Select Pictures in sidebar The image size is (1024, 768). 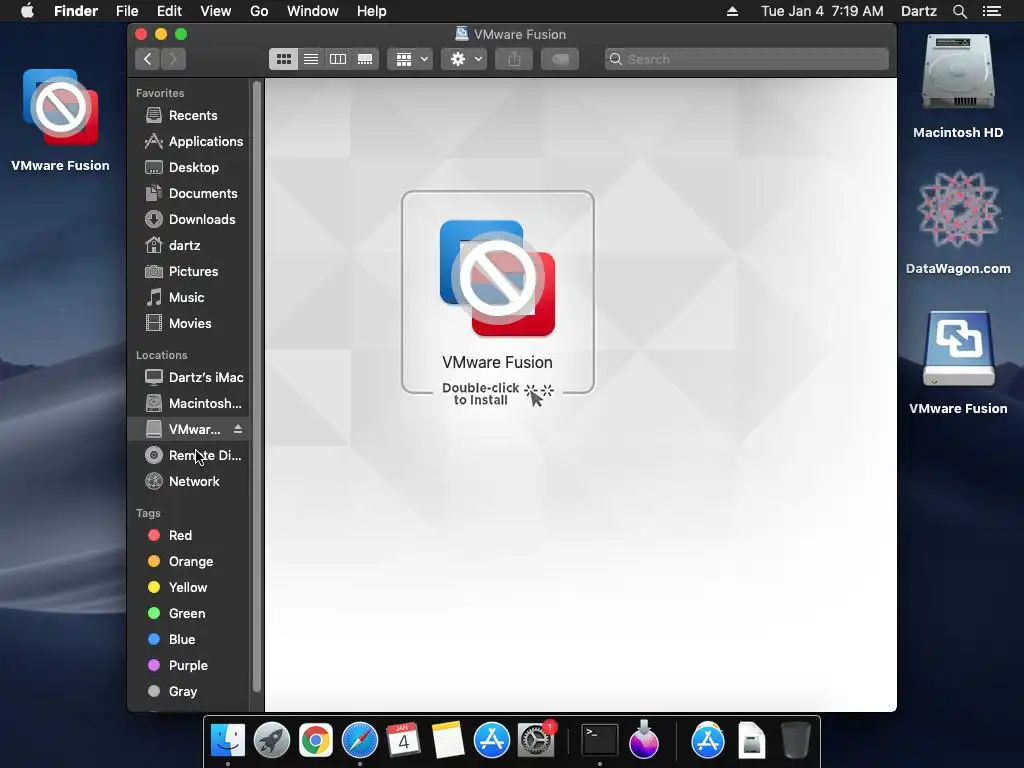(189, 272)
